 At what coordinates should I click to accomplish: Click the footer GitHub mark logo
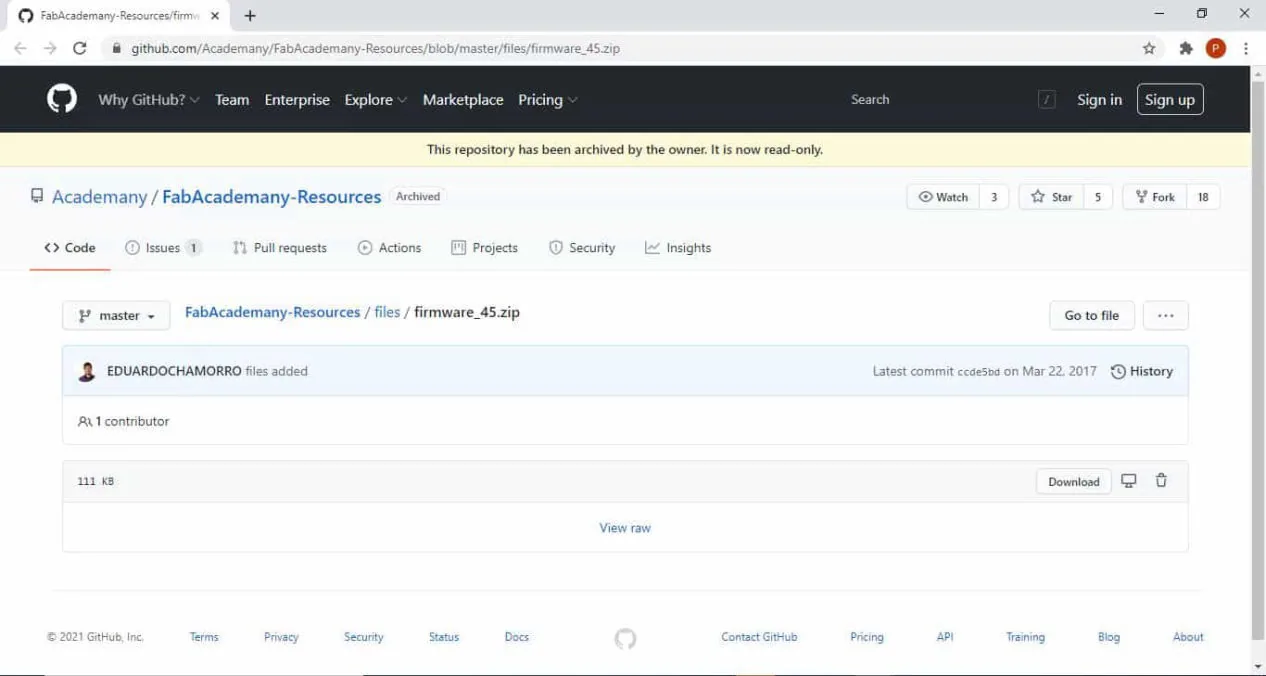625,638
